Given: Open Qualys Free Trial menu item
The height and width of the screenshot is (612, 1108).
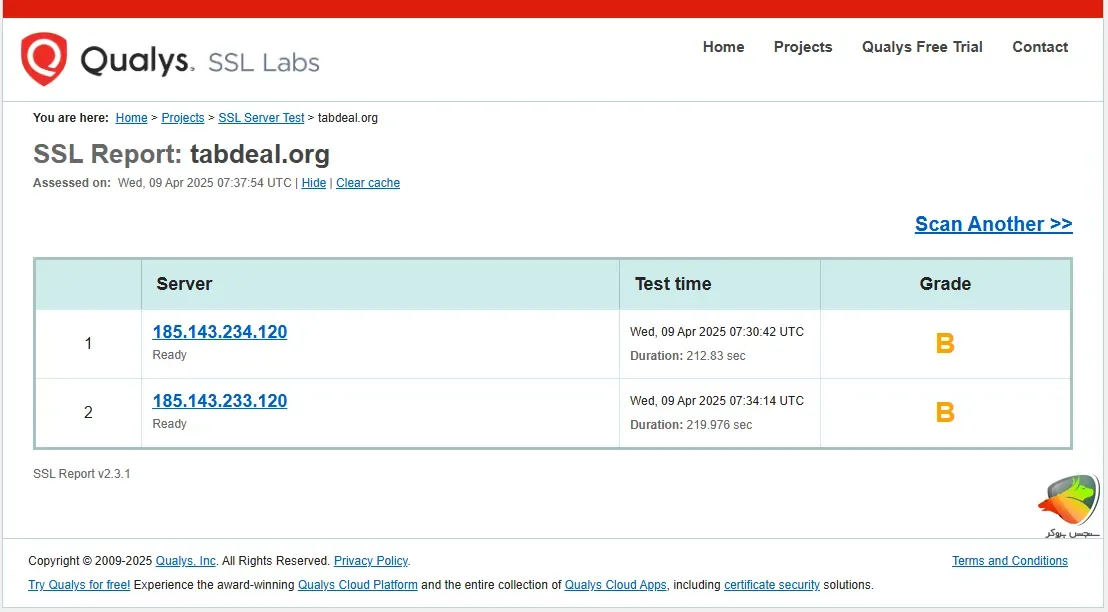Looking at the screenshot, I should pyautogui.click(x=921, y=47).
